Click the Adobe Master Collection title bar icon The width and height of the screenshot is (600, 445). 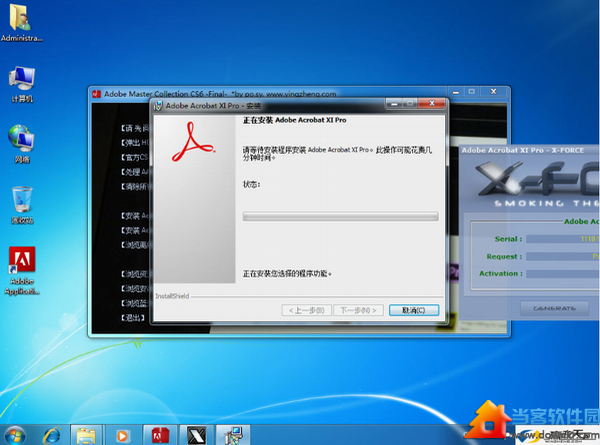[96, 94]
